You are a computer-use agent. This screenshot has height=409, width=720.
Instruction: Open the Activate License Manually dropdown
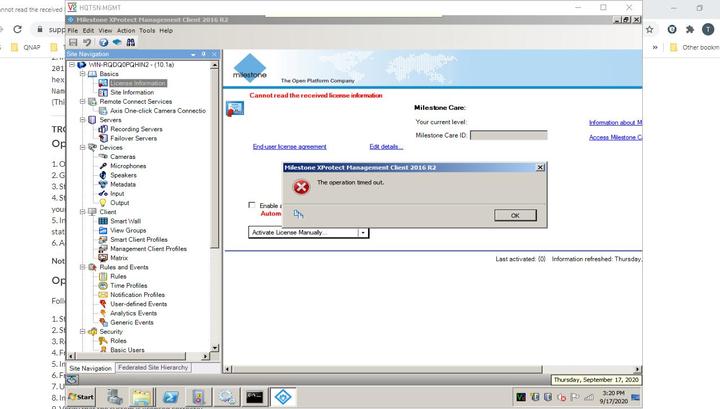363,232
